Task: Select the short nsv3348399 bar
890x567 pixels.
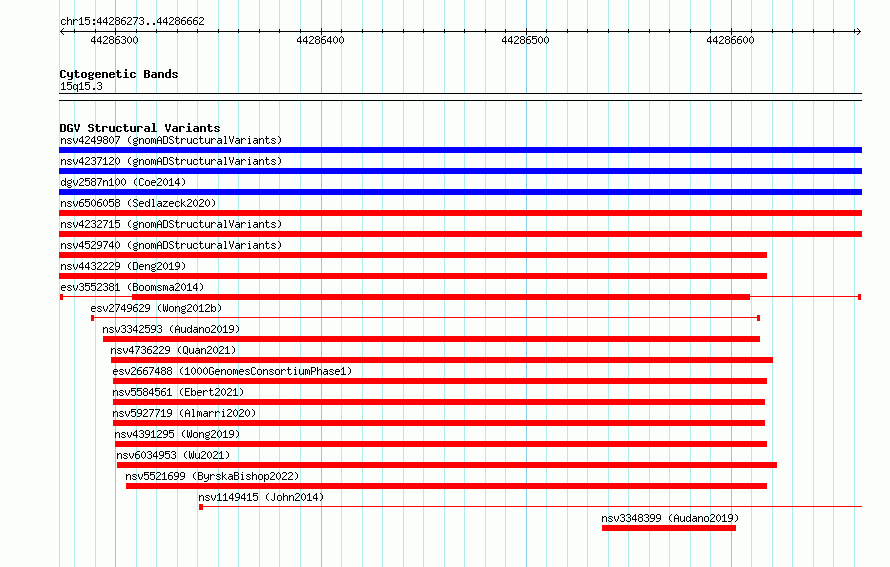Action: coord(669,528)
